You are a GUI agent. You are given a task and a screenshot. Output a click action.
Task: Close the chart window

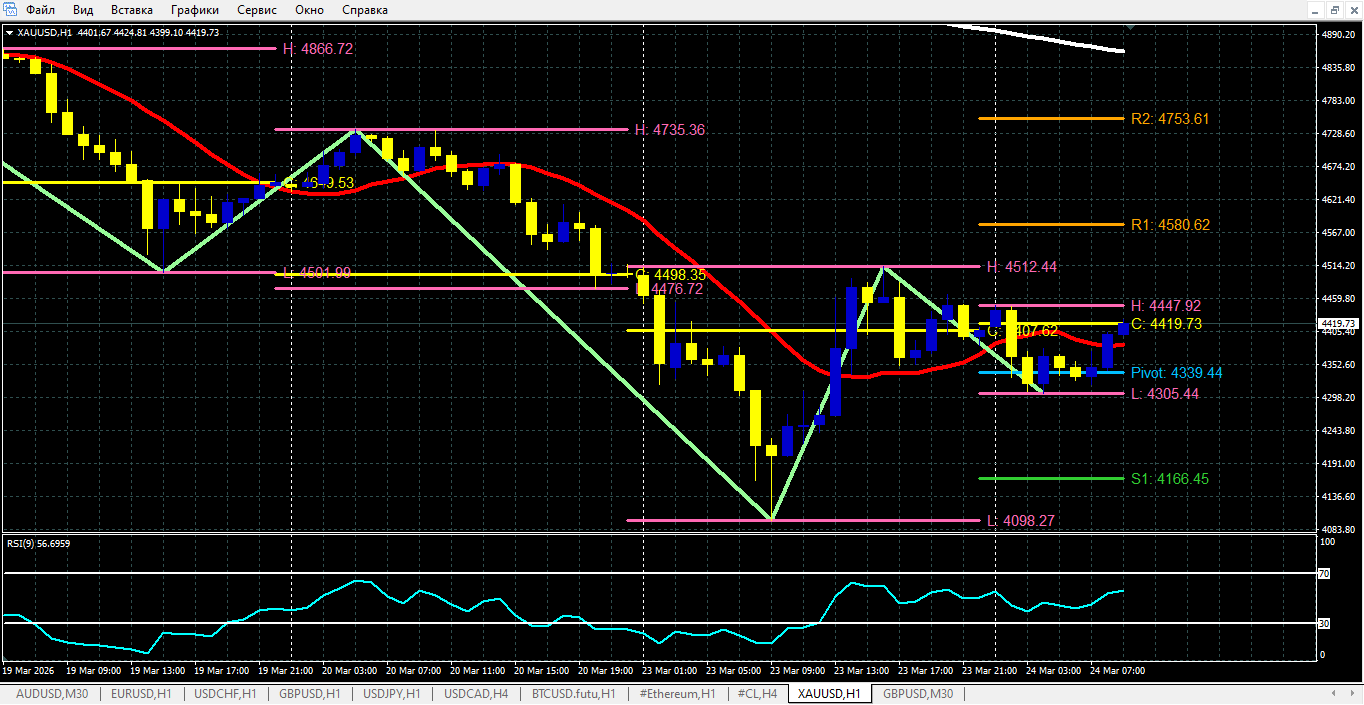pos(1353,9)
